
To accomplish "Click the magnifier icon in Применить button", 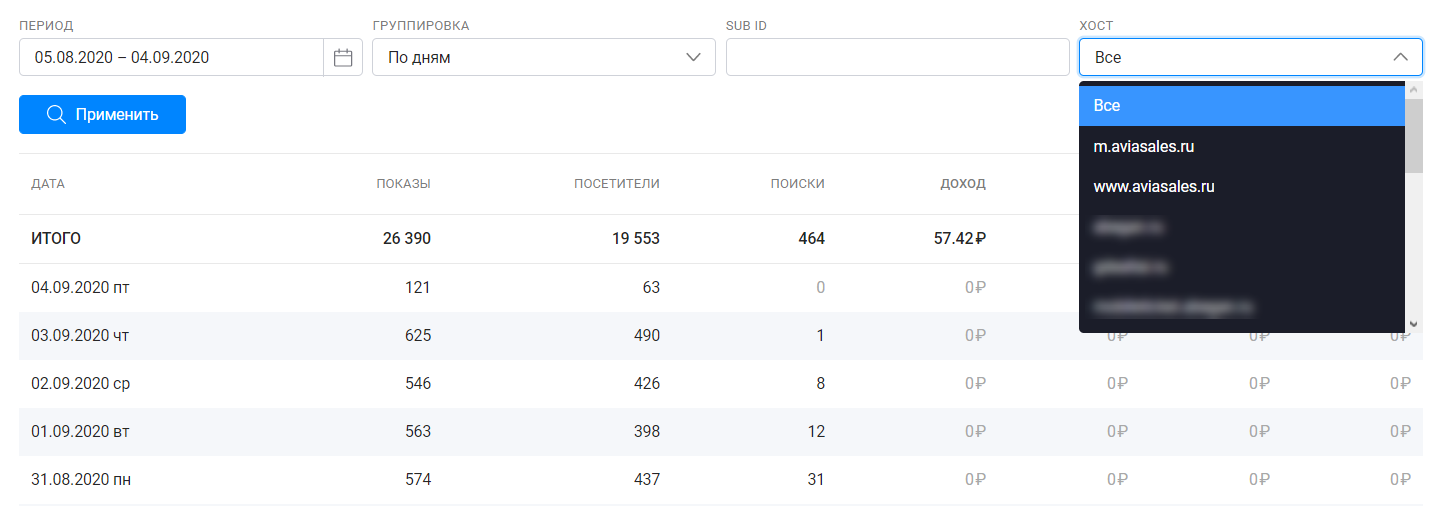I will click(56, 114).
